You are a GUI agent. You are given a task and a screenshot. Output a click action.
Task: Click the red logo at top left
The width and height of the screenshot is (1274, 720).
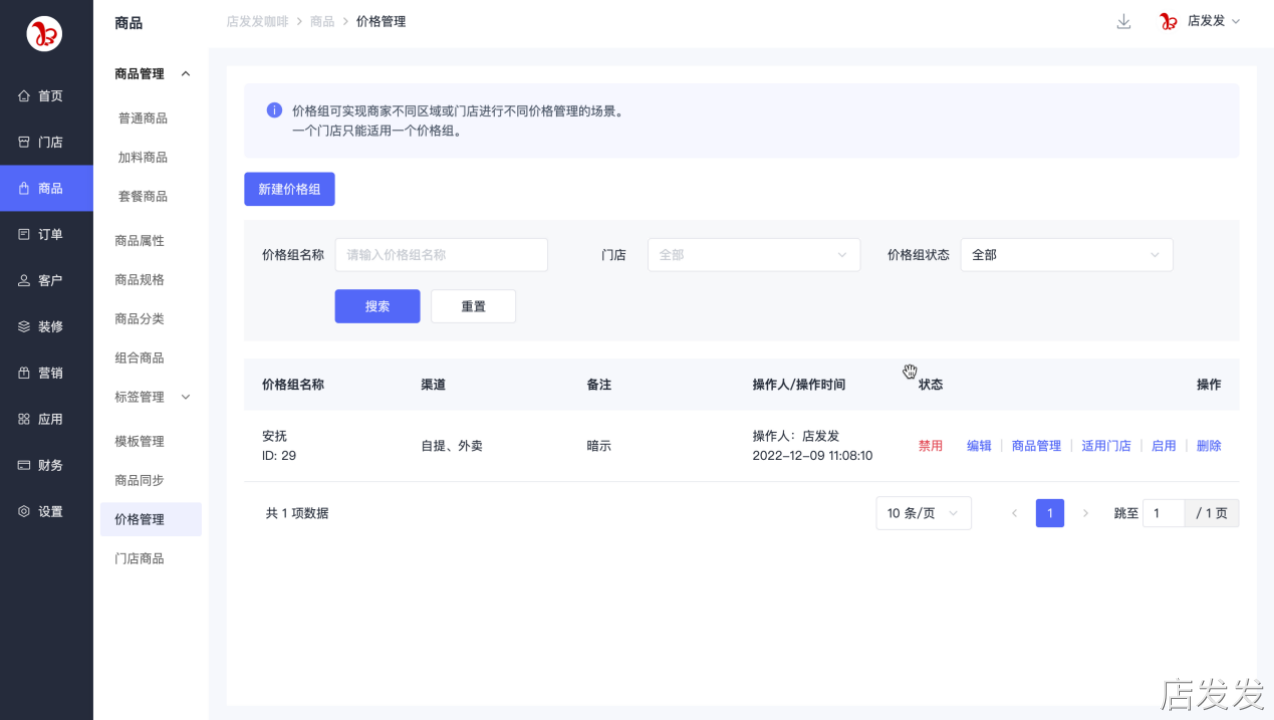(x=44, y=34)
